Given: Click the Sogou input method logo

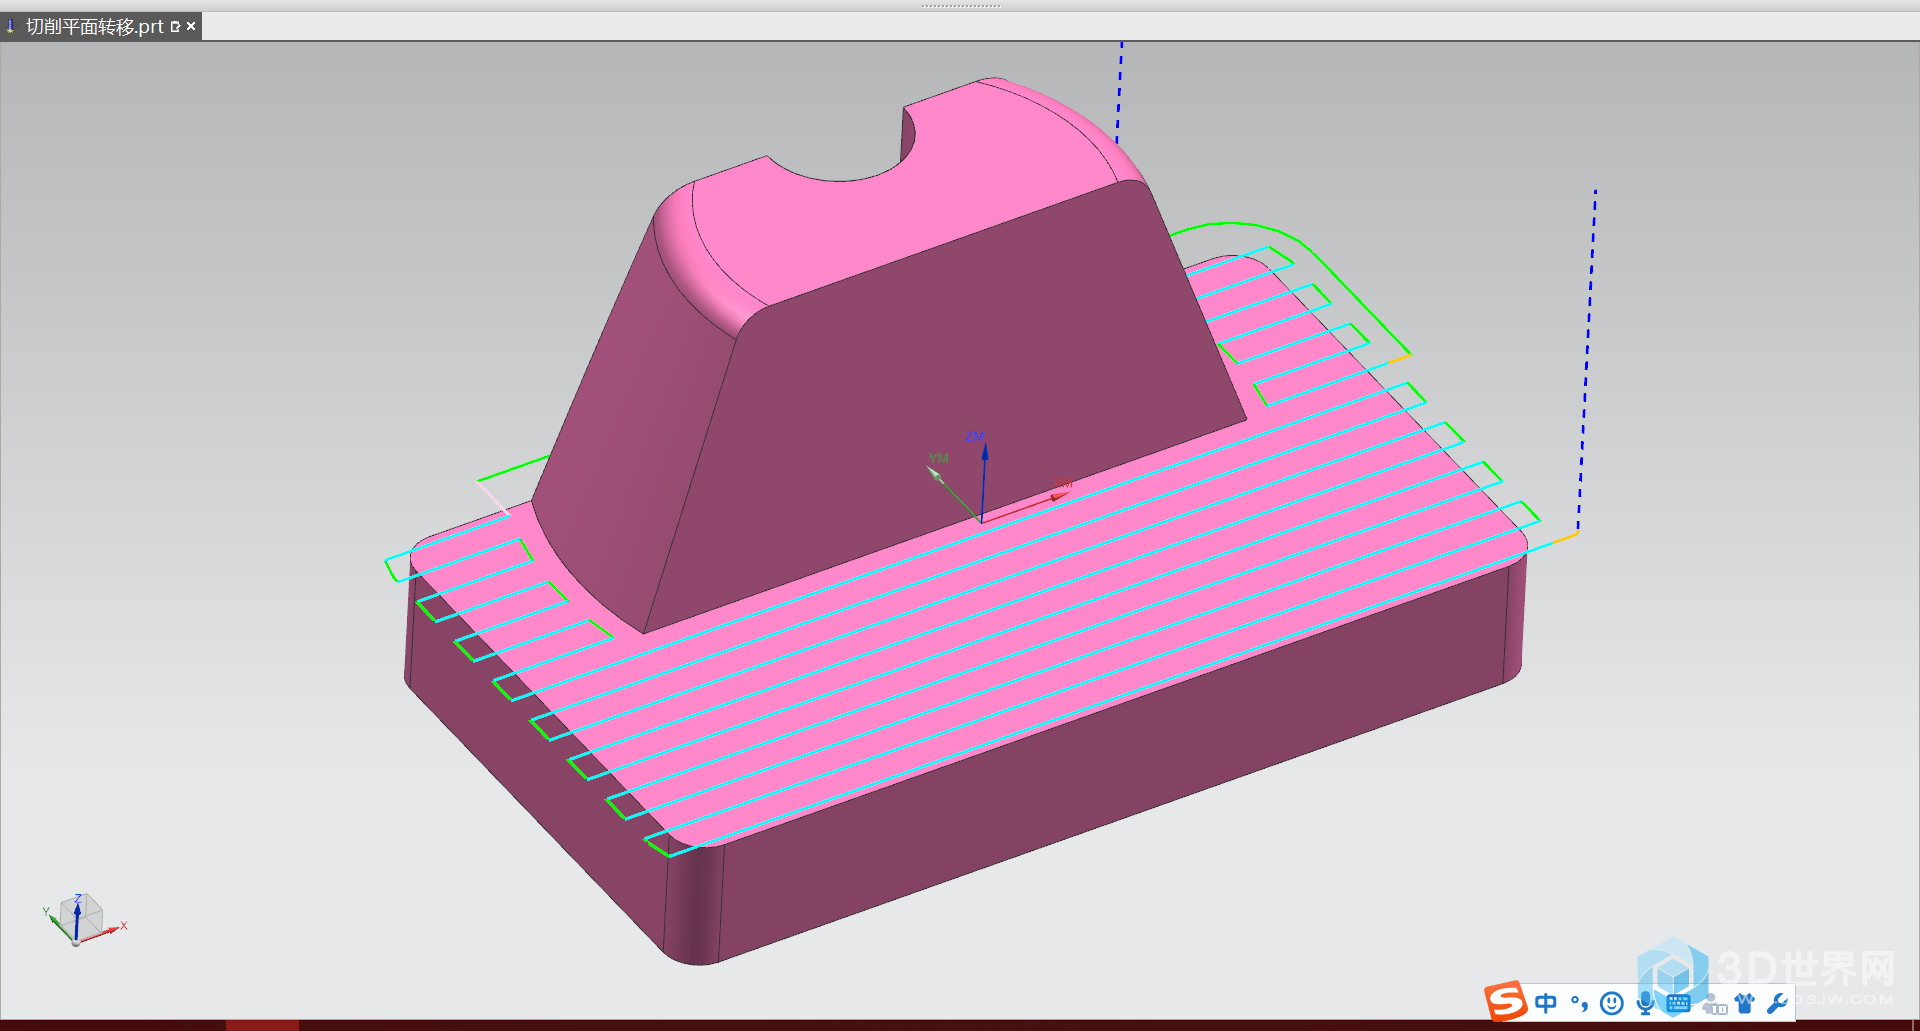Looking at the screenshot, I should (x=1505, y=1001).
